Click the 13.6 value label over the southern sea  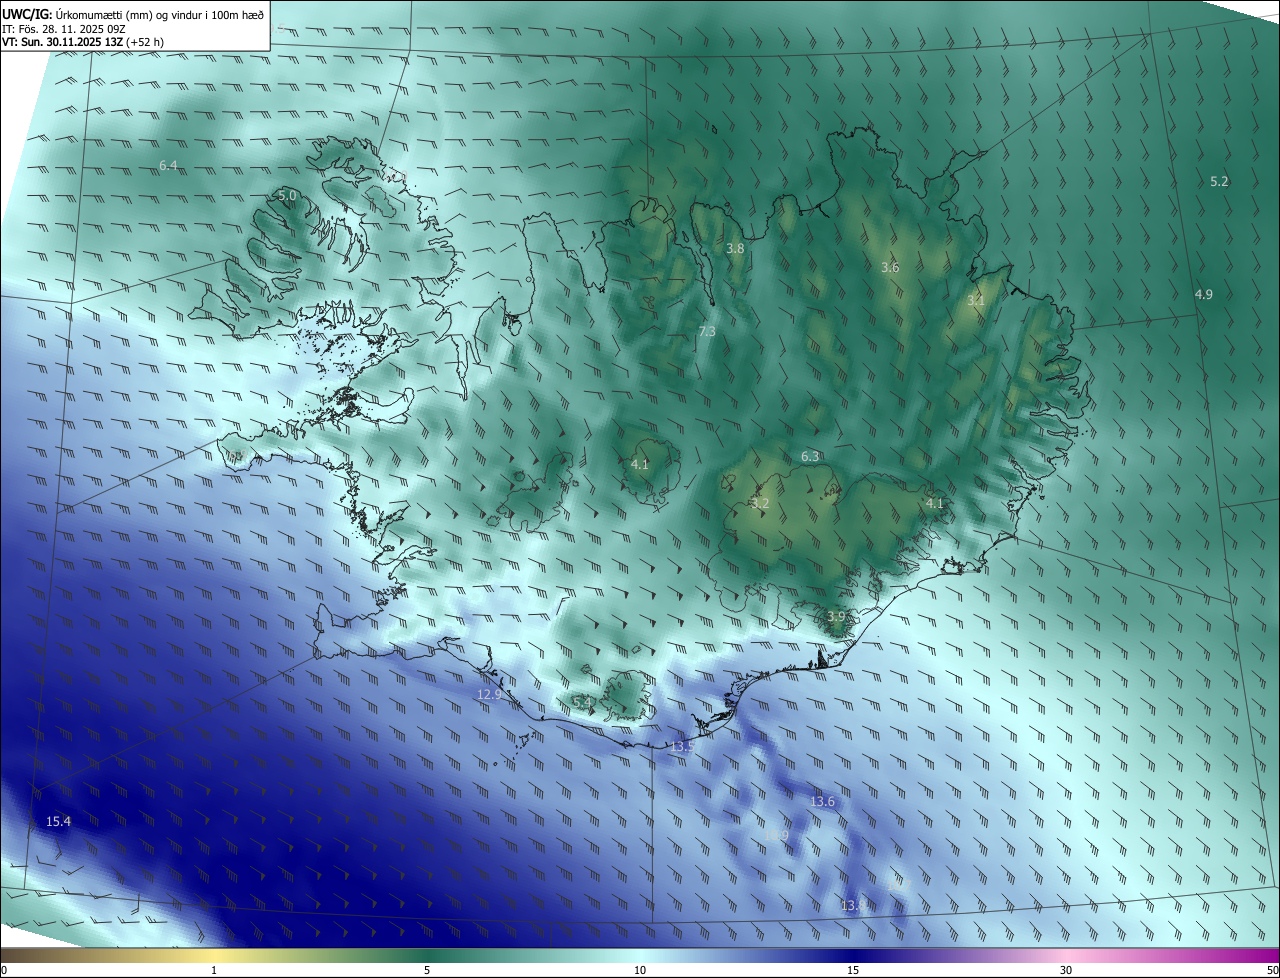coord(822,801)
